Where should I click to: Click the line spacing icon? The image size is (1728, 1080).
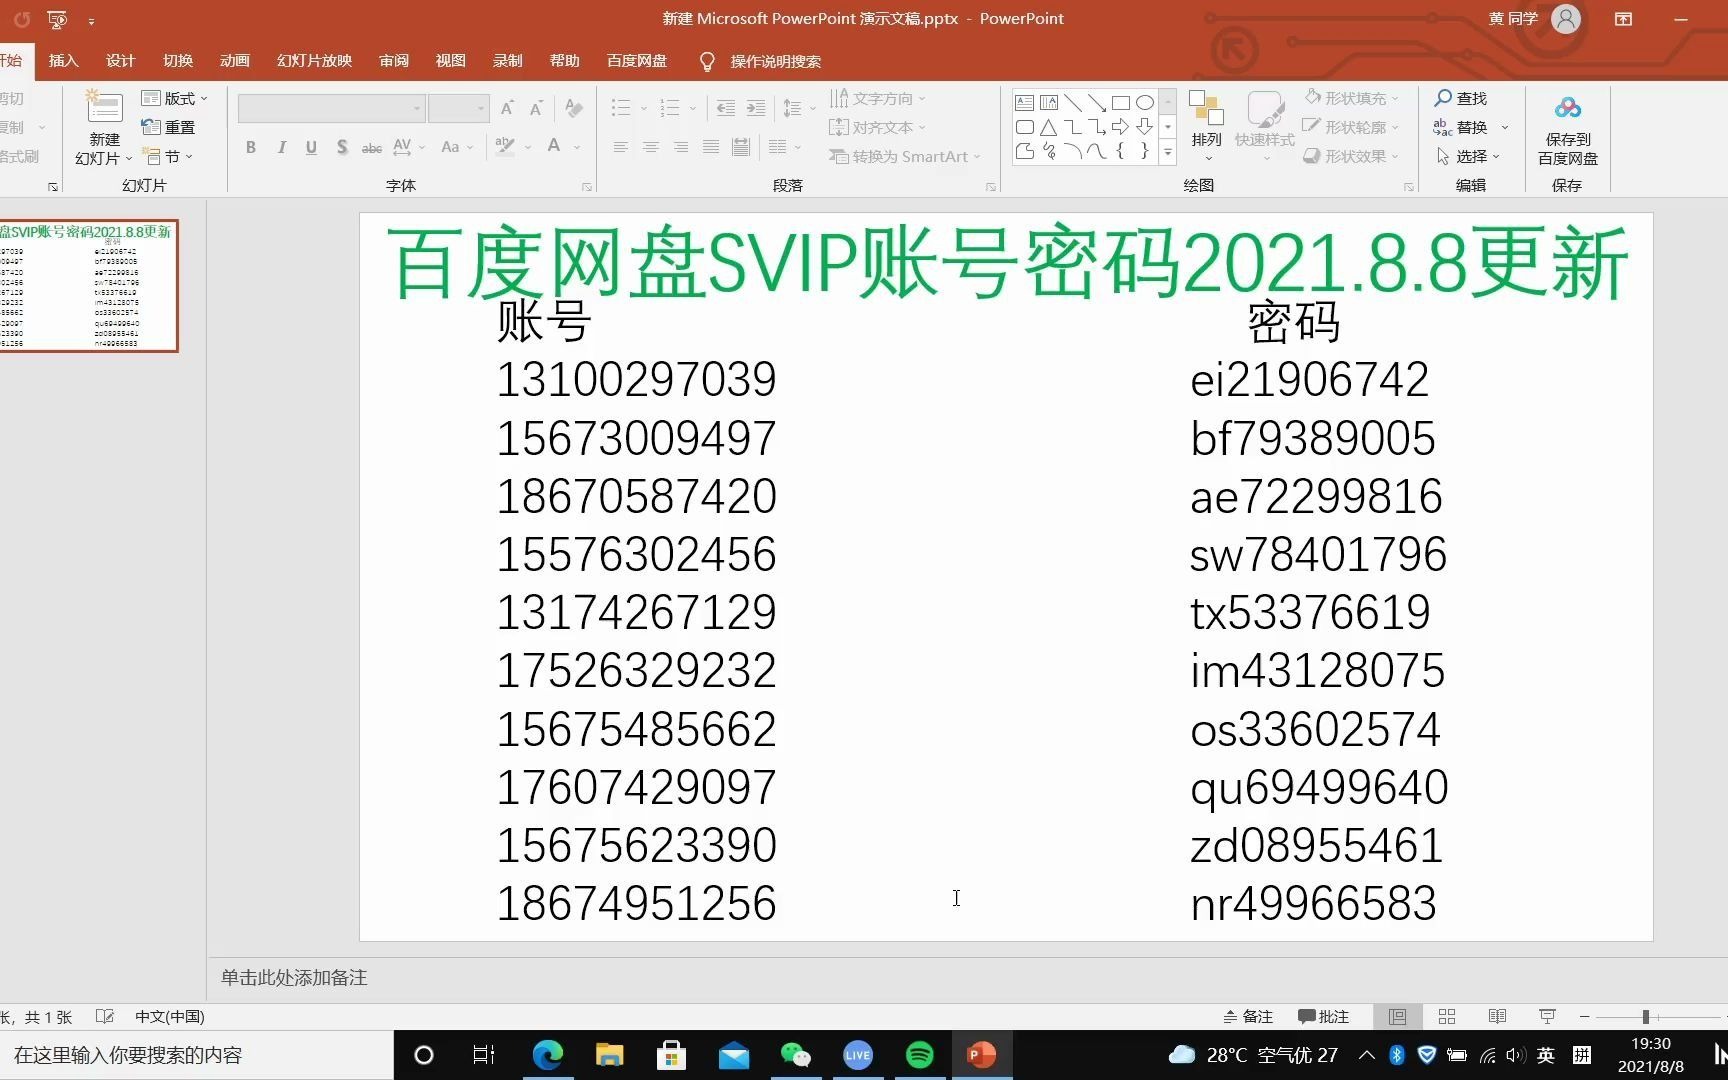[x=792, y=108]
